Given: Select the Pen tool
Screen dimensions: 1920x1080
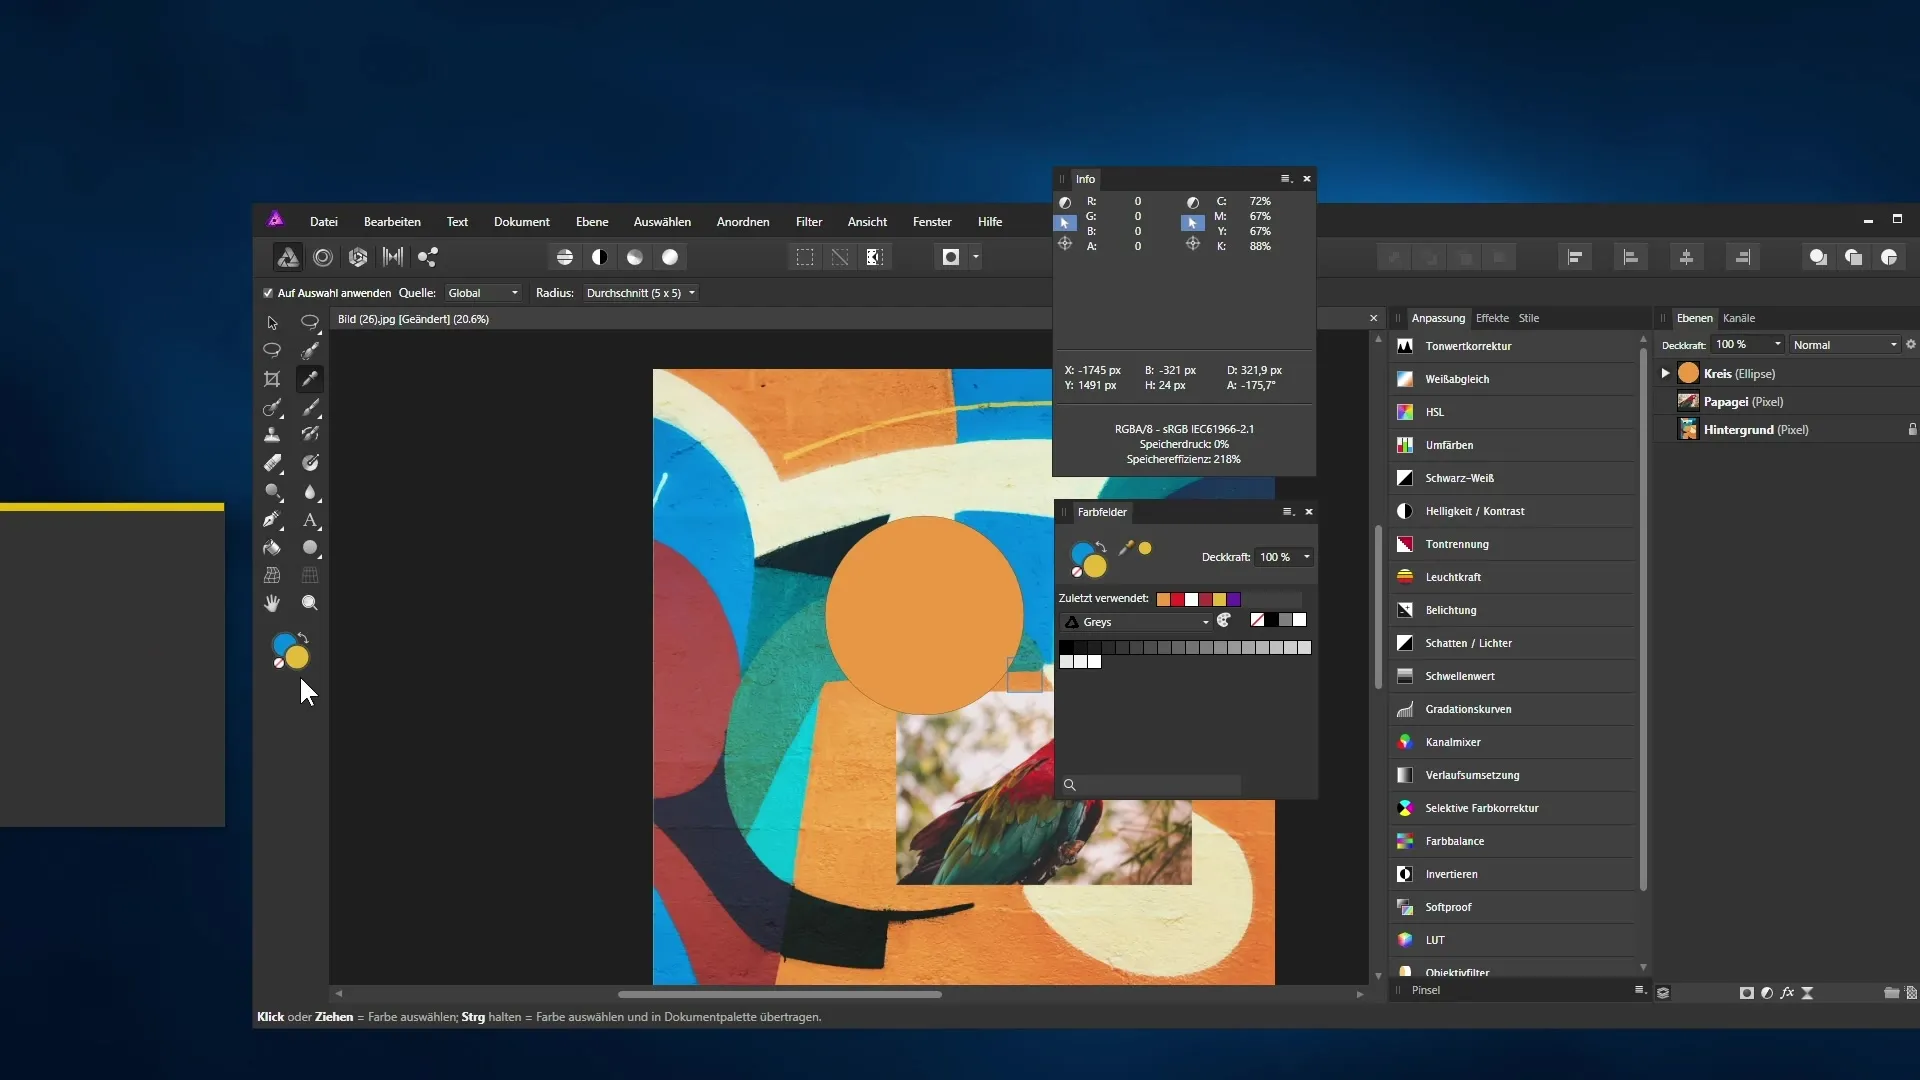Looking at the screenshot, I should click(272, 520).
